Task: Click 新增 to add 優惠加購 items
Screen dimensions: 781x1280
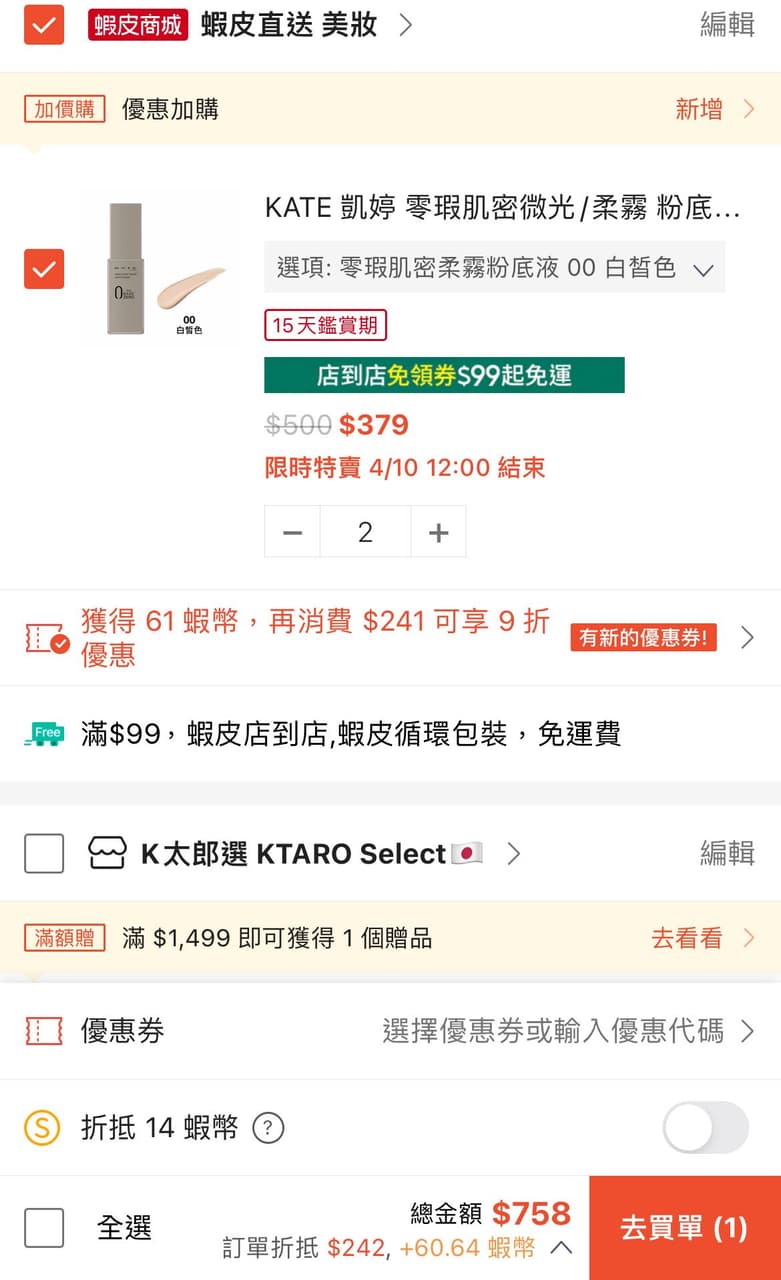Action: tap(699, 109)
